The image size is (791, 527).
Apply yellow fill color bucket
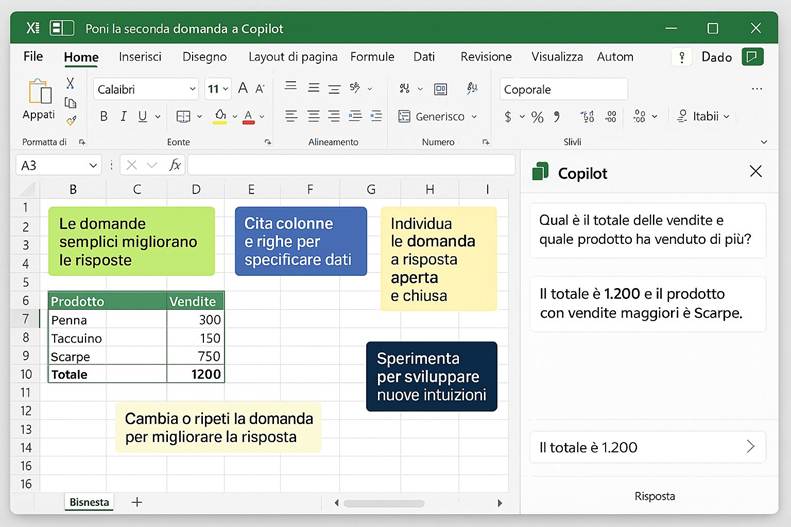pos(220,116)
